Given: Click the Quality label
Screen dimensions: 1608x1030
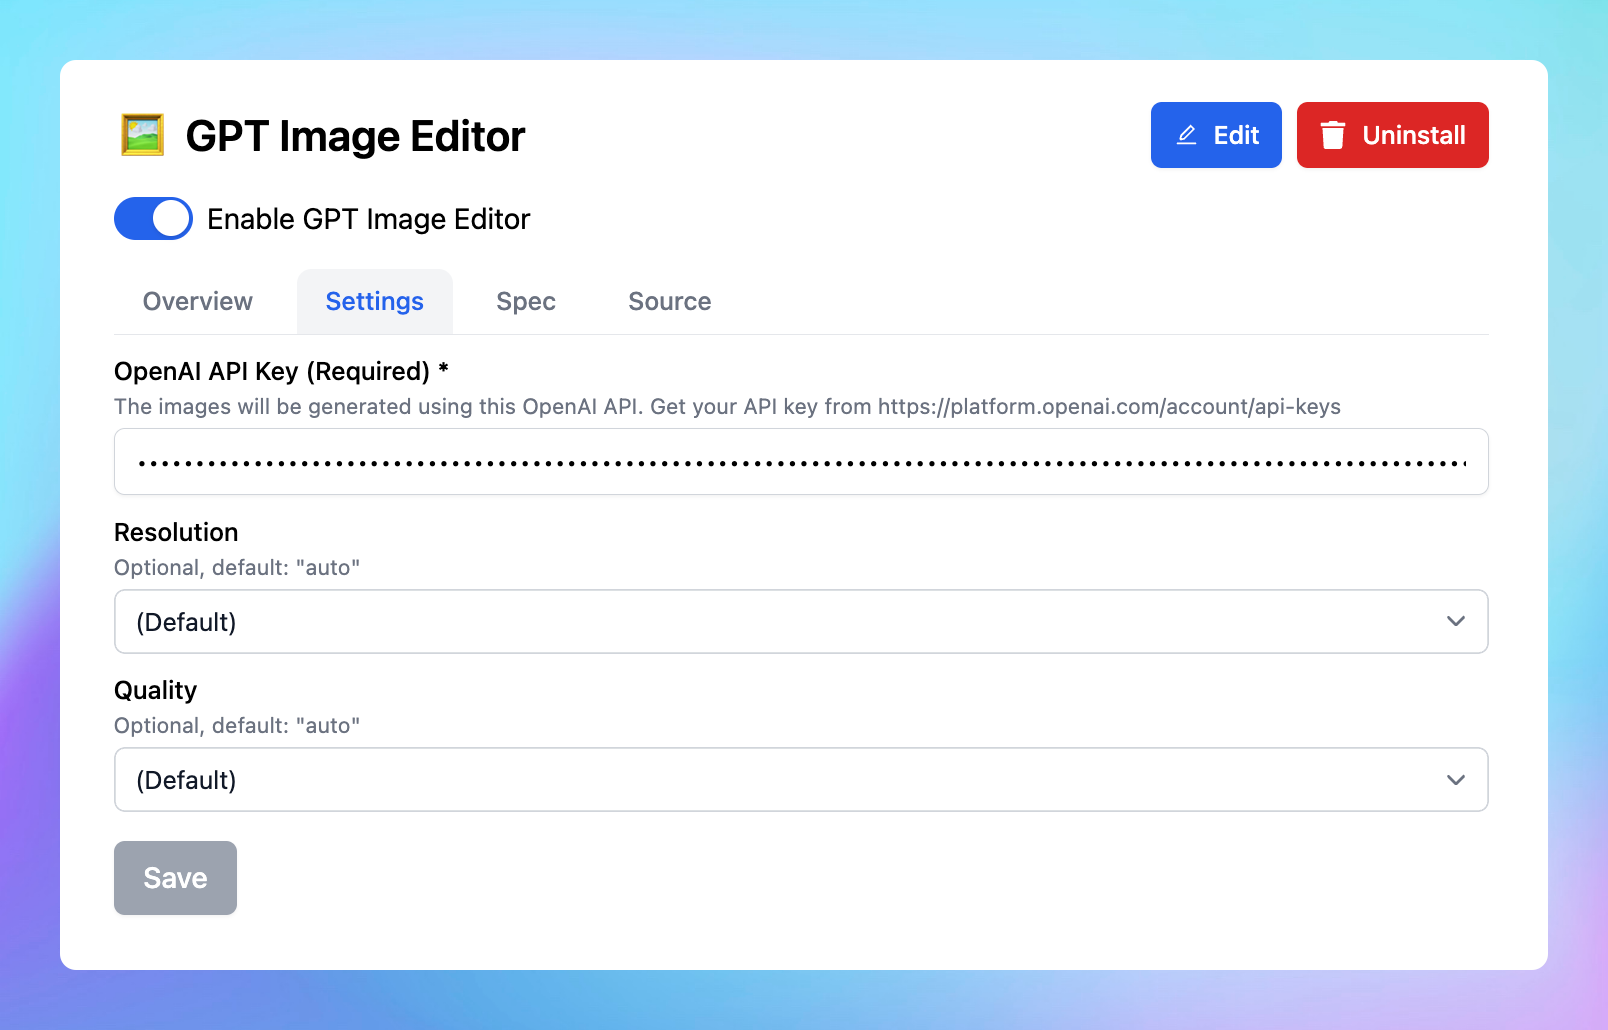Looking at the screenshot, I should click(155, 691).
